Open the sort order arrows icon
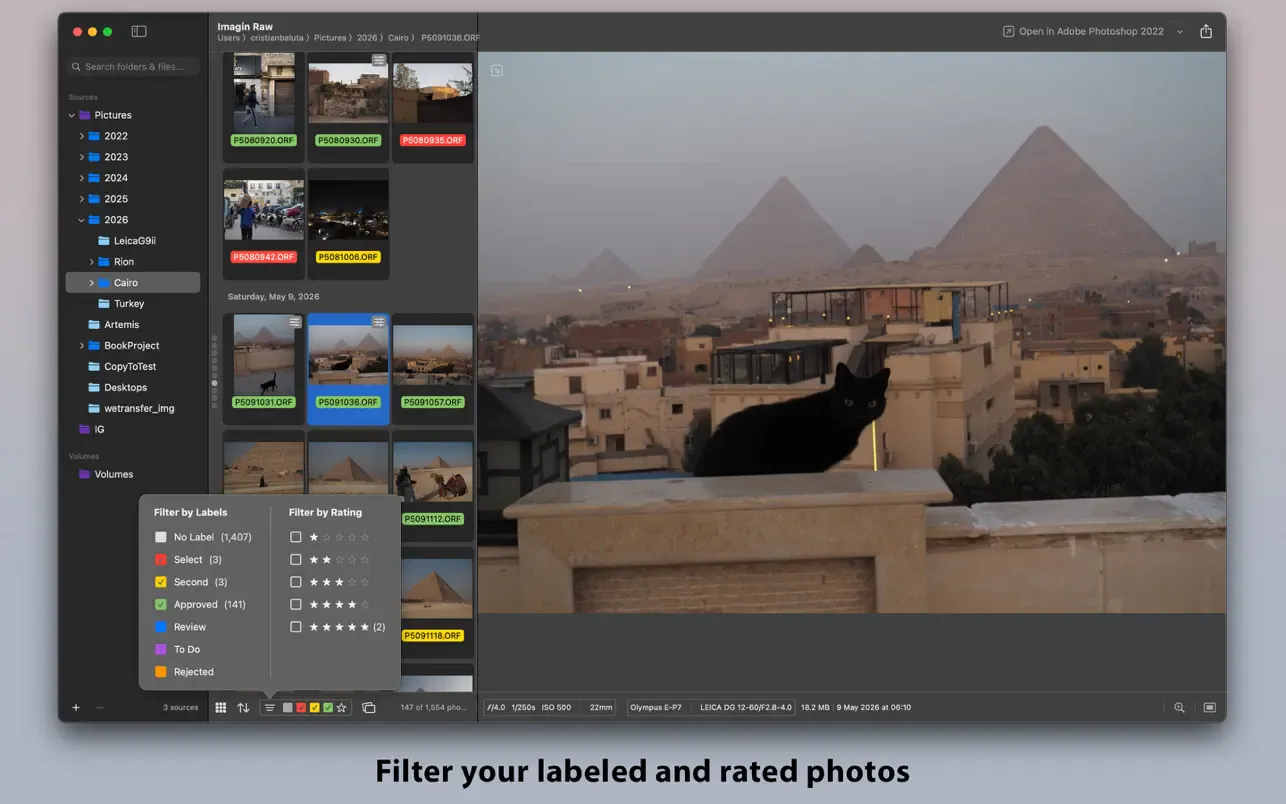This screenshot has width=1286, height=804. [243, 707]
